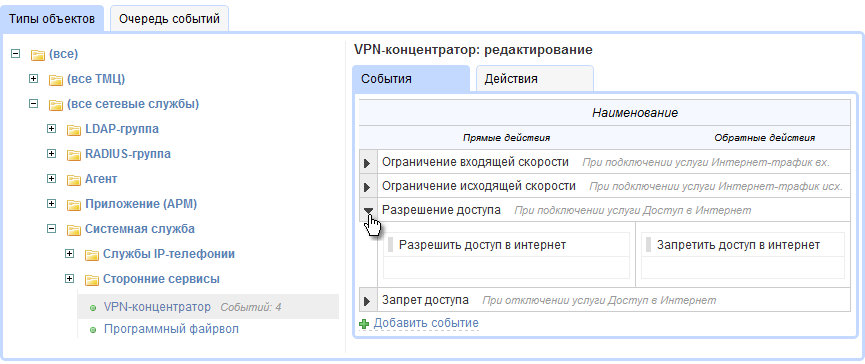Expand the Приложение (АРМ) node

52,204
